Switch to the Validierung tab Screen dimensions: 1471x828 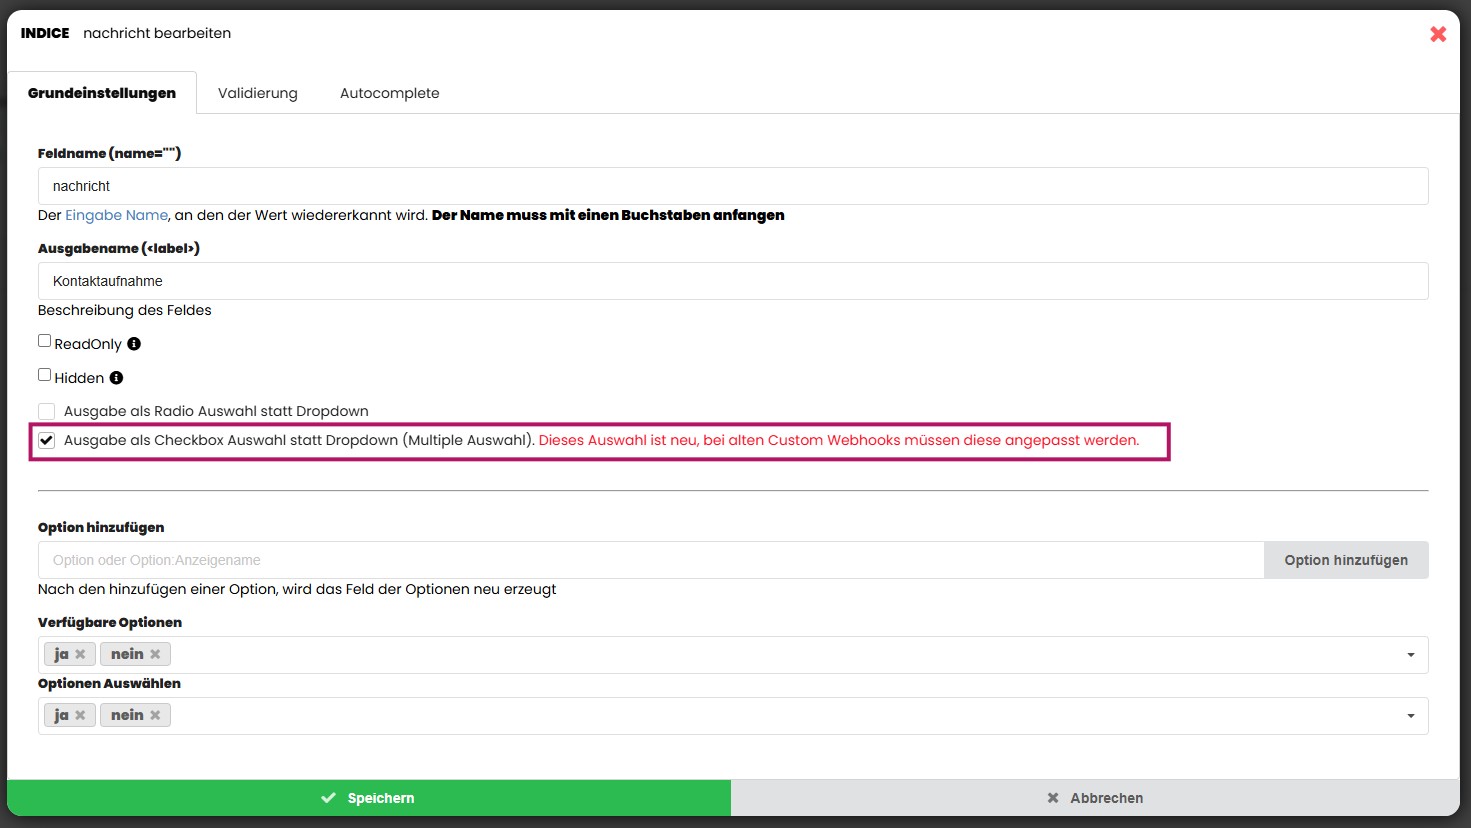pos(258,93)
